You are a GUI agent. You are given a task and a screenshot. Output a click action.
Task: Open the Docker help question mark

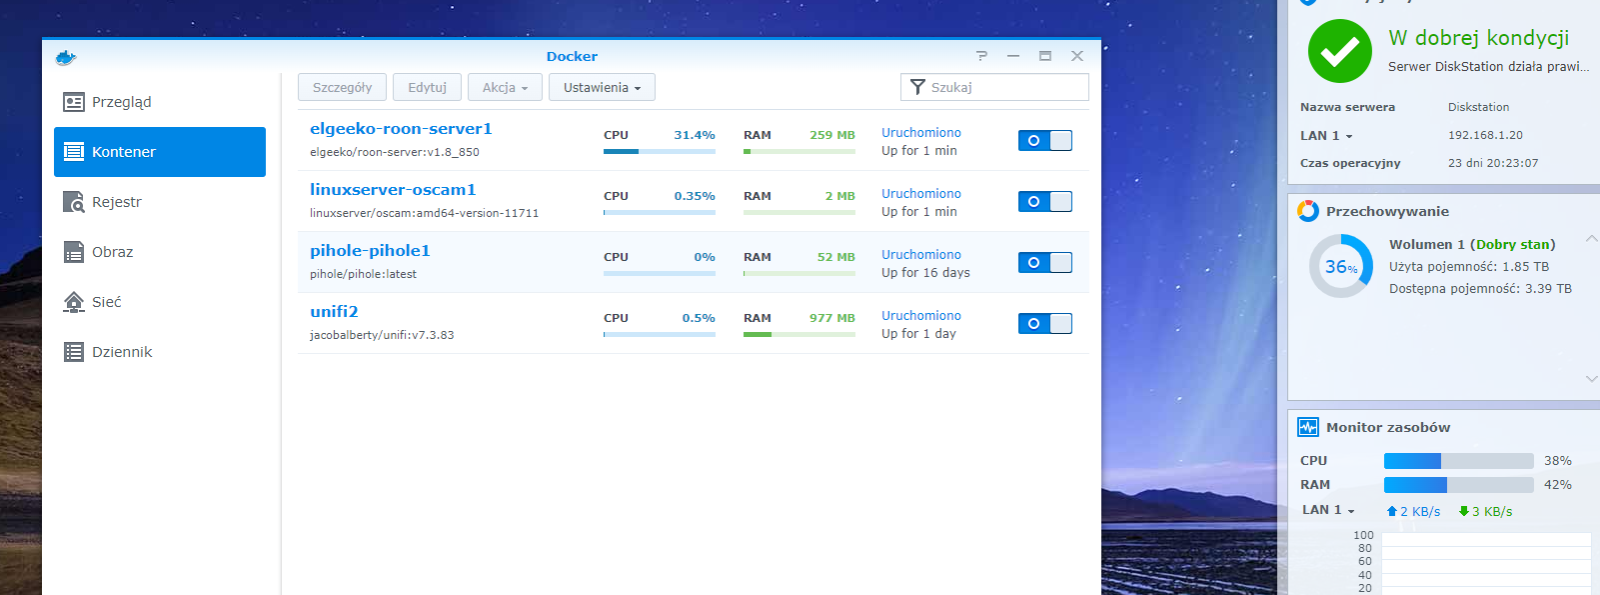(982, 56)
